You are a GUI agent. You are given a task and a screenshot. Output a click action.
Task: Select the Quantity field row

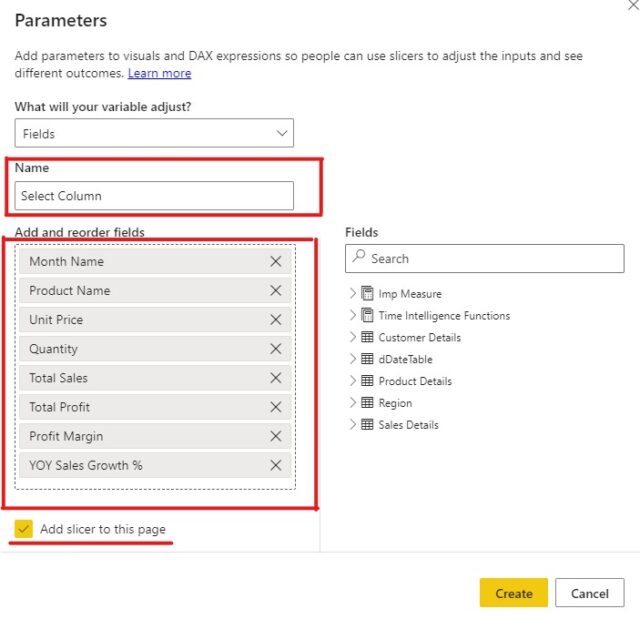click(x=155, y=349)
